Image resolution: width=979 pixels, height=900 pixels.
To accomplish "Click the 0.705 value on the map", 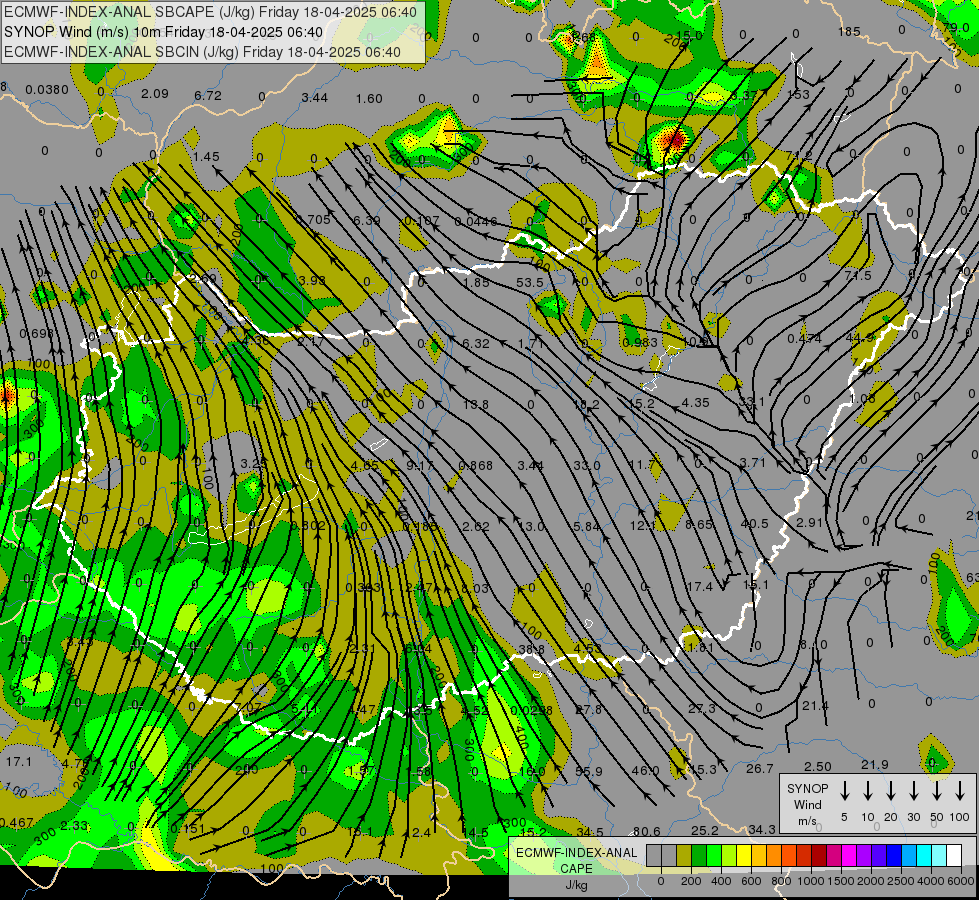I will tap(313, 219).
